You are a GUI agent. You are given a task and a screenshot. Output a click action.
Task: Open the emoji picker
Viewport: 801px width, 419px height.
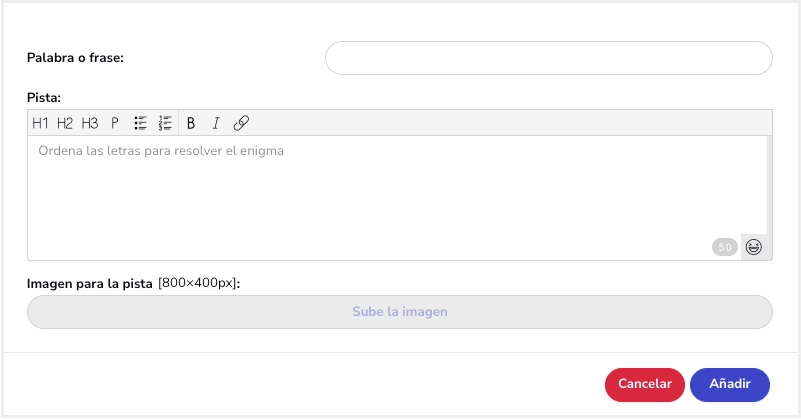(754, 247)
